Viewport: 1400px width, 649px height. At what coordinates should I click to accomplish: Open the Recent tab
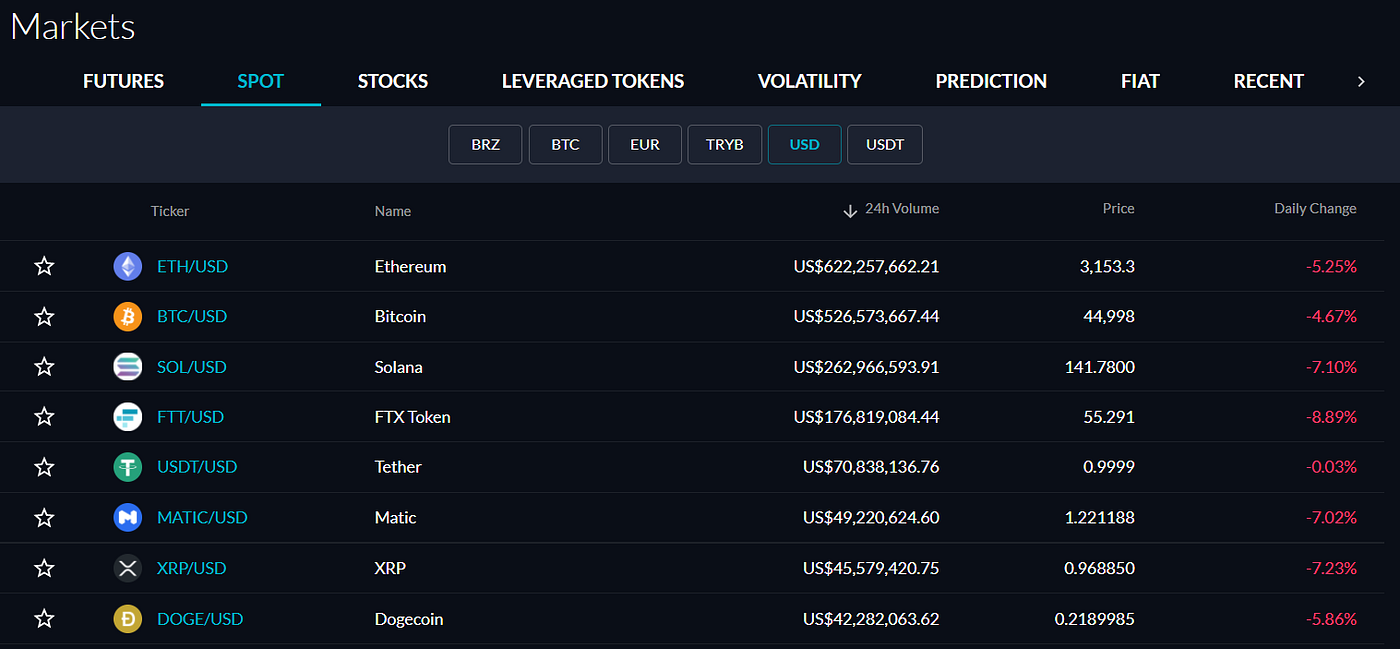point(1269,81)
